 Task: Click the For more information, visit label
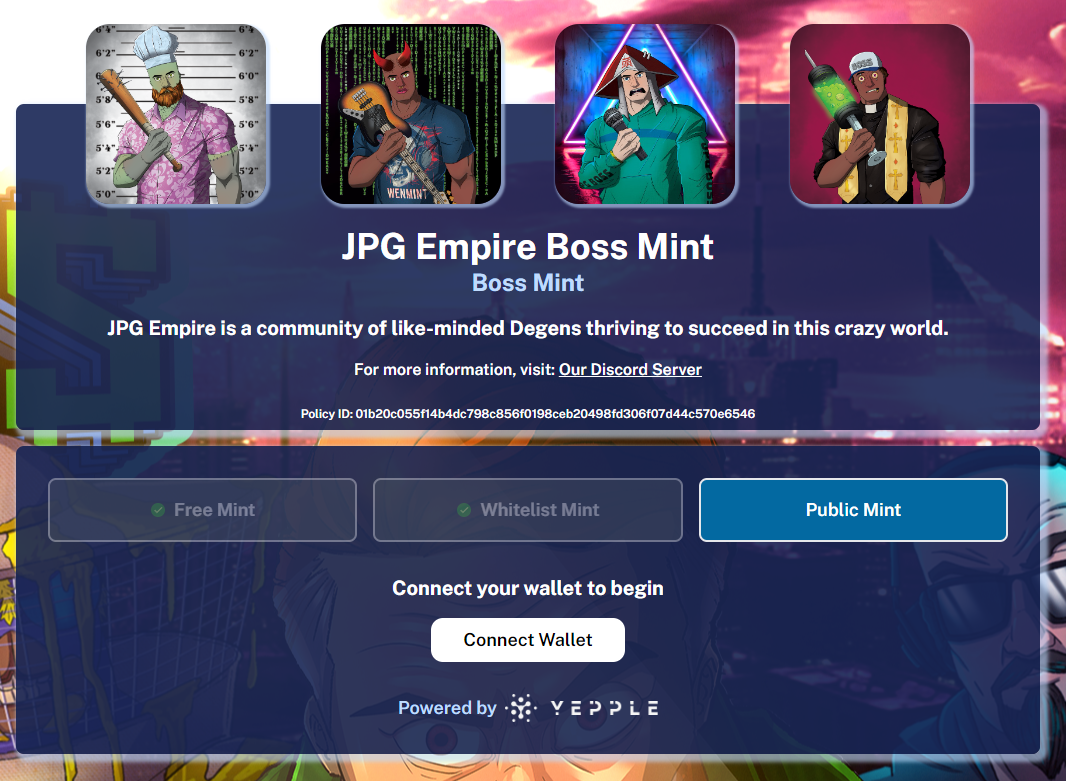coord(455,370)
